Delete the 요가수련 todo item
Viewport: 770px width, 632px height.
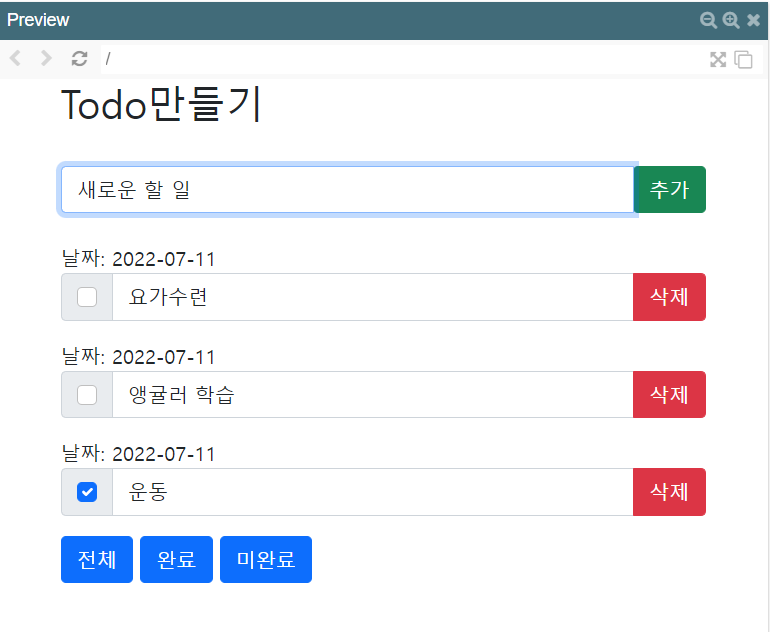669,297
